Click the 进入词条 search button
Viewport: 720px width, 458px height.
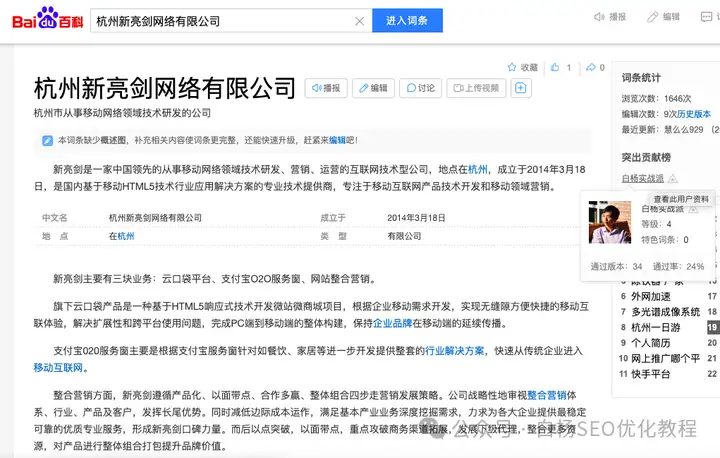pos(407,21)
